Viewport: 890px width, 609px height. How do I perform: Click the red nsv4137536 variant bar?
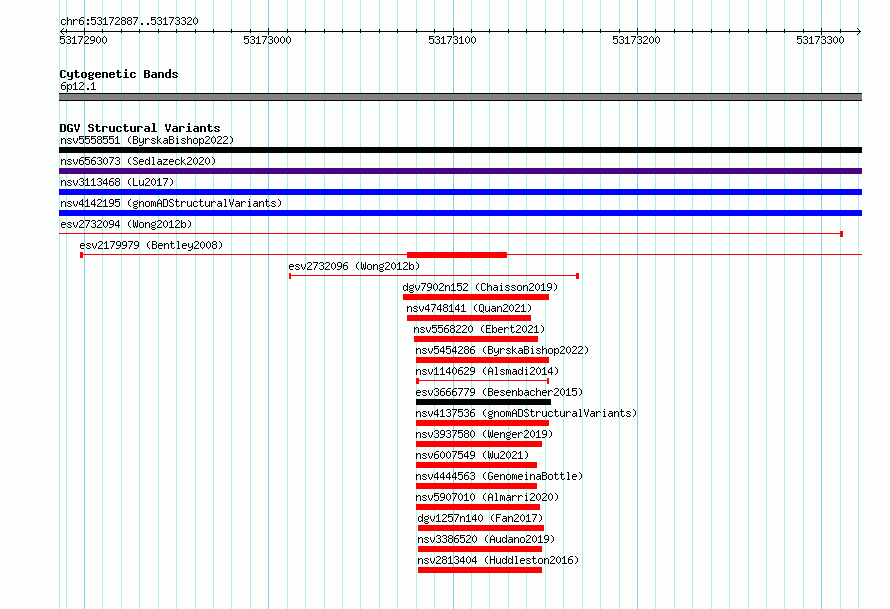pos(482,423)
